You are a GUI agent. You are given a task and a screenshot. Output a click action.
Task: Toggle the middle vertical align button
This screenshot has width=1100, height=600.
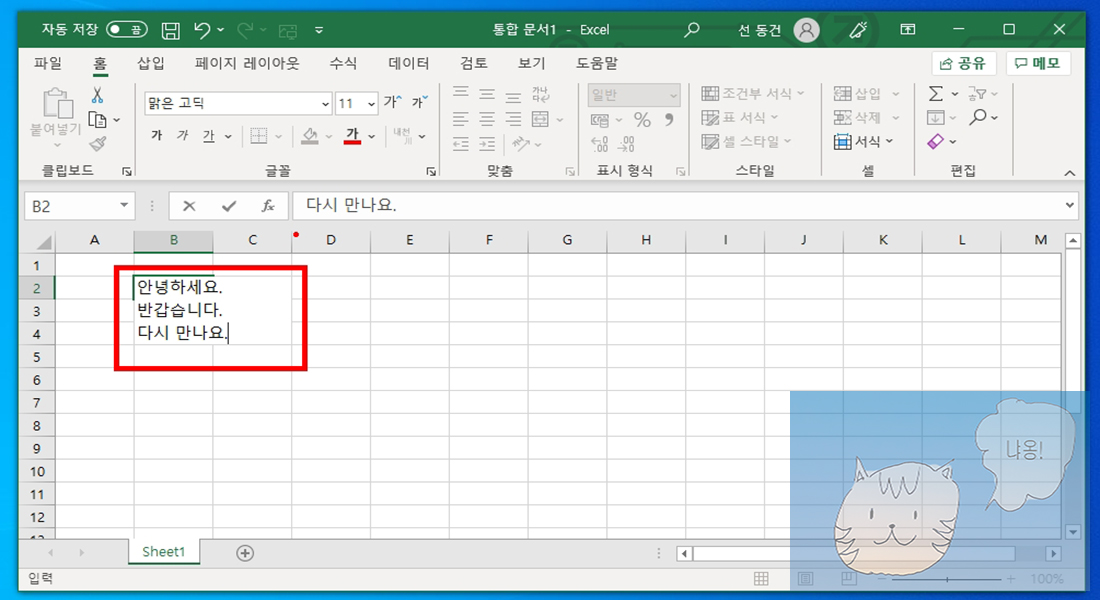[487, 94]
